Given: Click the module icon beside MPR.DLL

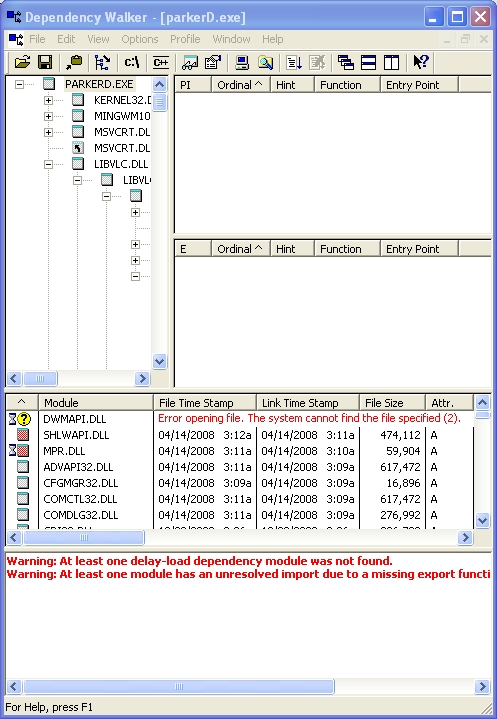Looking at the screenshot, I should tap(23, 451).
